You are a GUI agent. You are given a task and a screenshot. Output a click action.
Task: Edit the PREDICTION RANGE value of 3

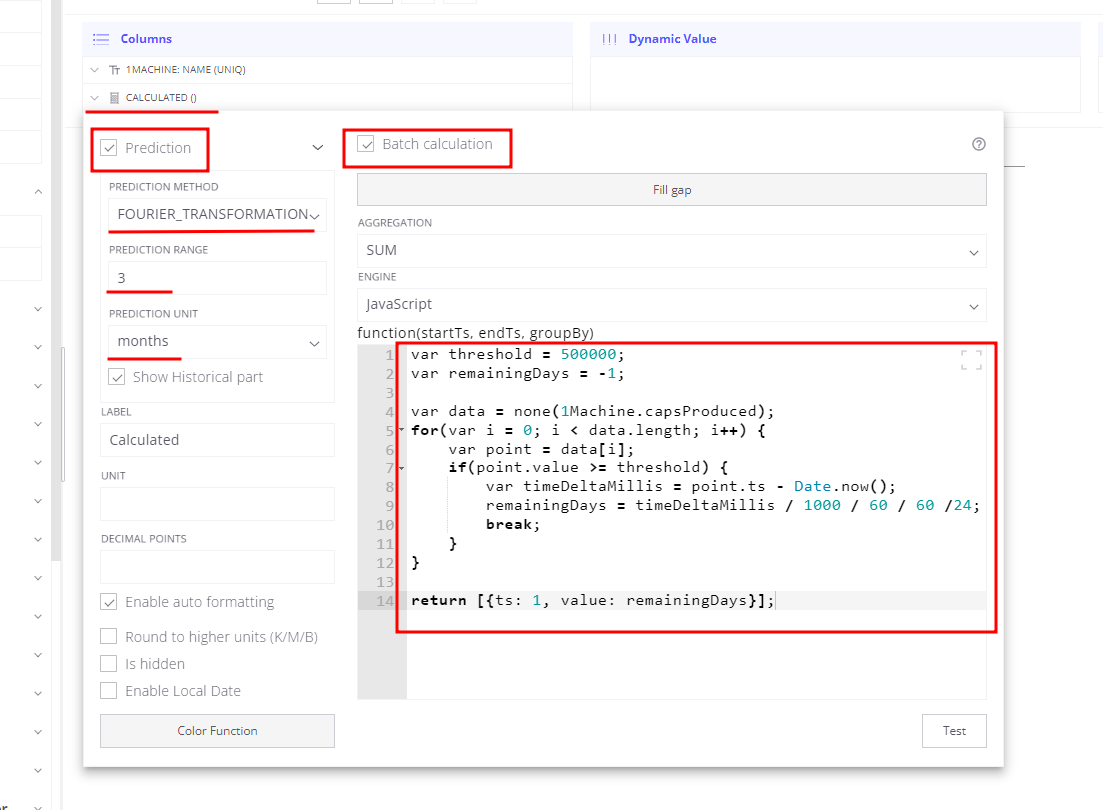pos(216,278)
